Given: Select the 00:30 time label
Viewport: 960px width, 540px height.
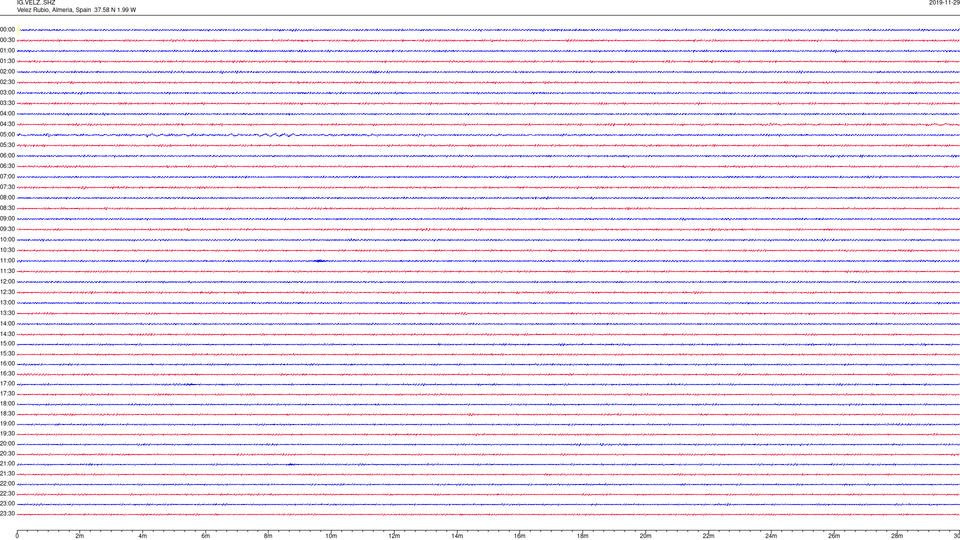Looking at the screenshot, I should pyautogui.click(x=7, y=40).
